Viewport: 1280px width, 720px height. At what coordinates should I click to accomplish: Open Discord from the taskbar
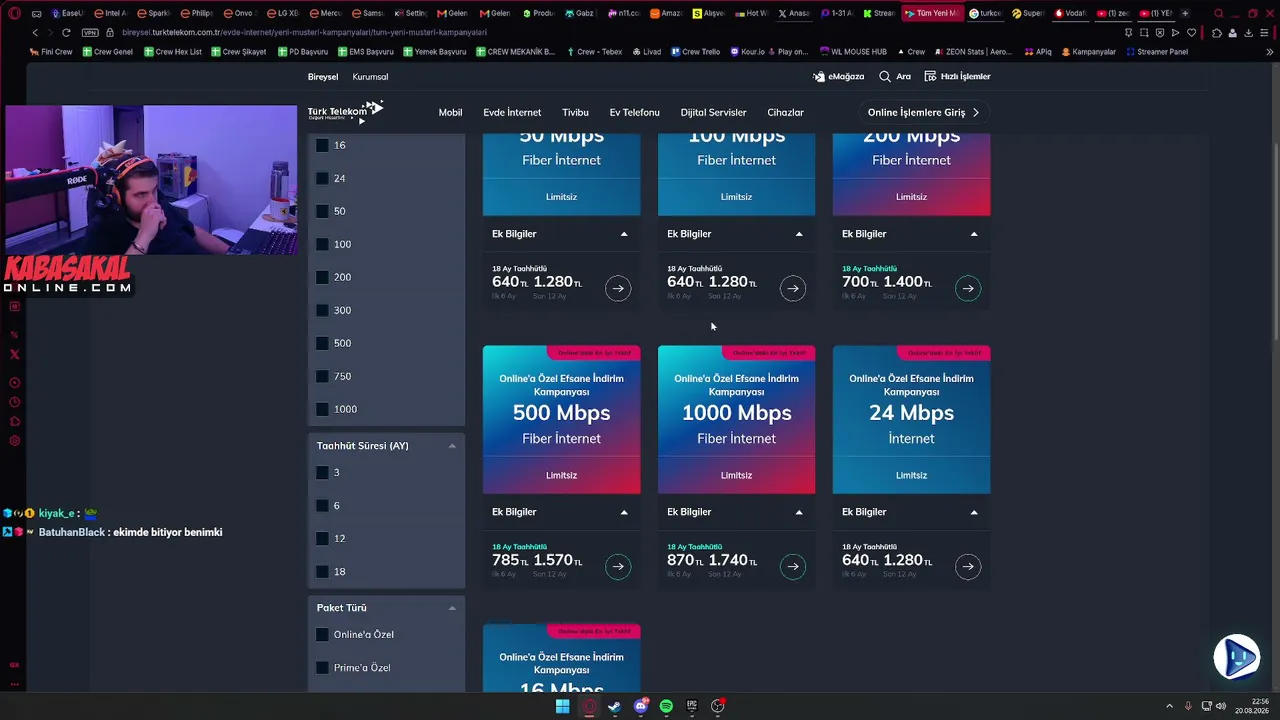pos(641,706)
